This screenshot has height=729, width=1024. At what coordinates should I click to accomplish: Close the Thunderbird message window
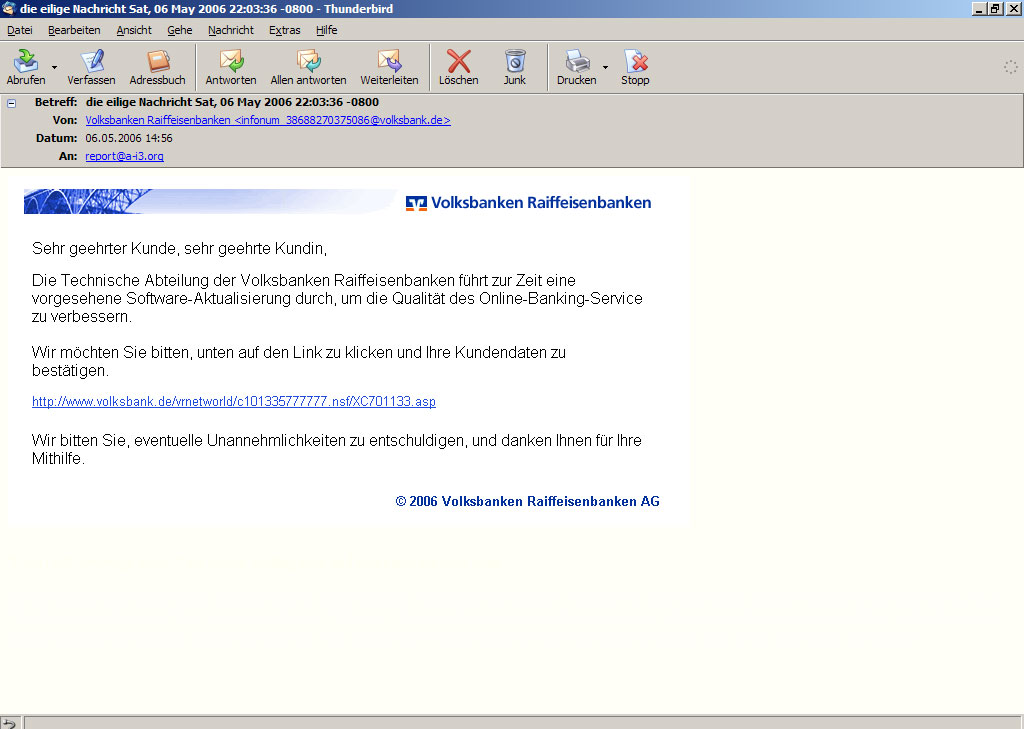point(1013,8)
